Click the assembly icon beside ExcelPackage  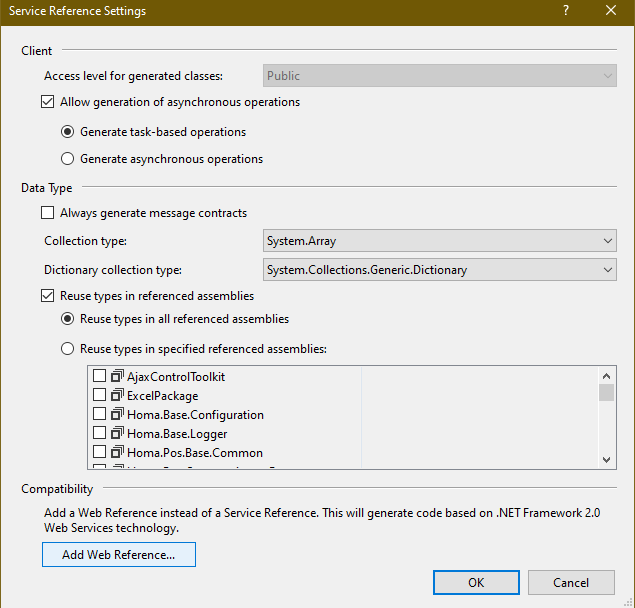coord(117,395)
